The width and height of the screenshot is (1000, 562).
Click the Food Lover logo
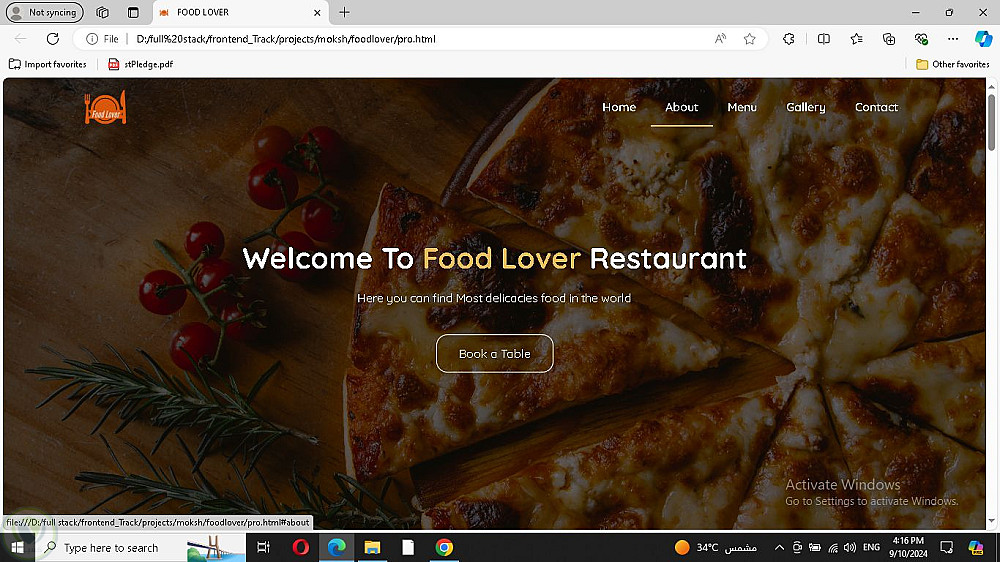[x=105, y=107]
